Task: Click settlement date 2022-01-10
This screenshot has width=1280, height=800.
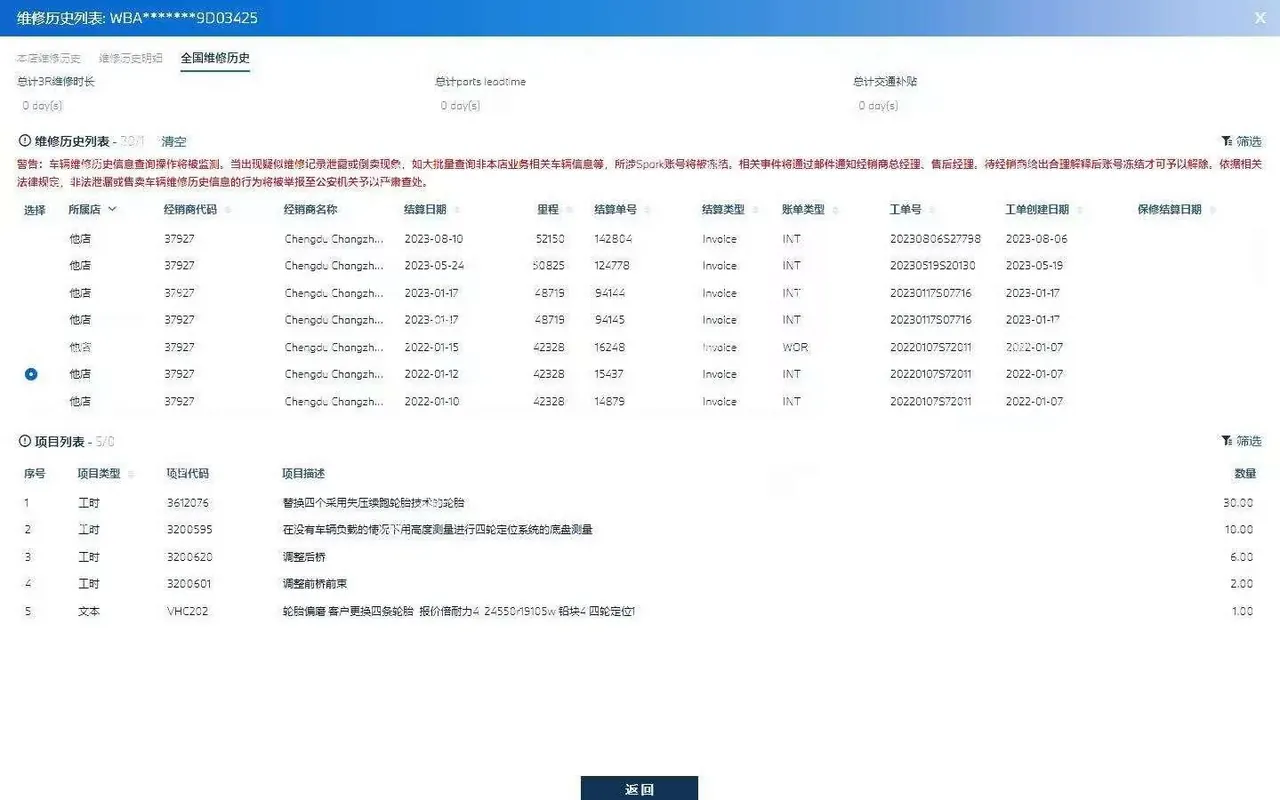Action: tap(431, 401)
